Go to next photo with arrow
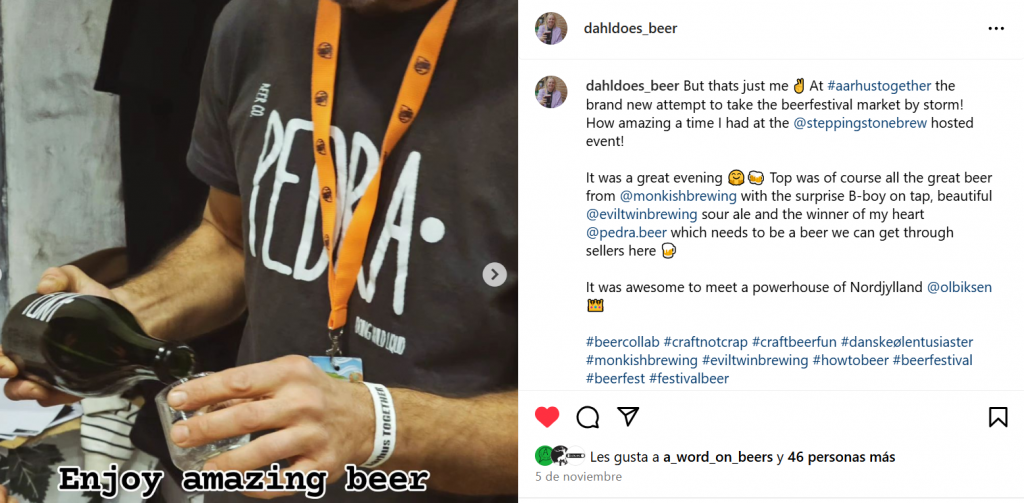The height and width of the screenshot is (503, 1024). [x=494, y=274]
